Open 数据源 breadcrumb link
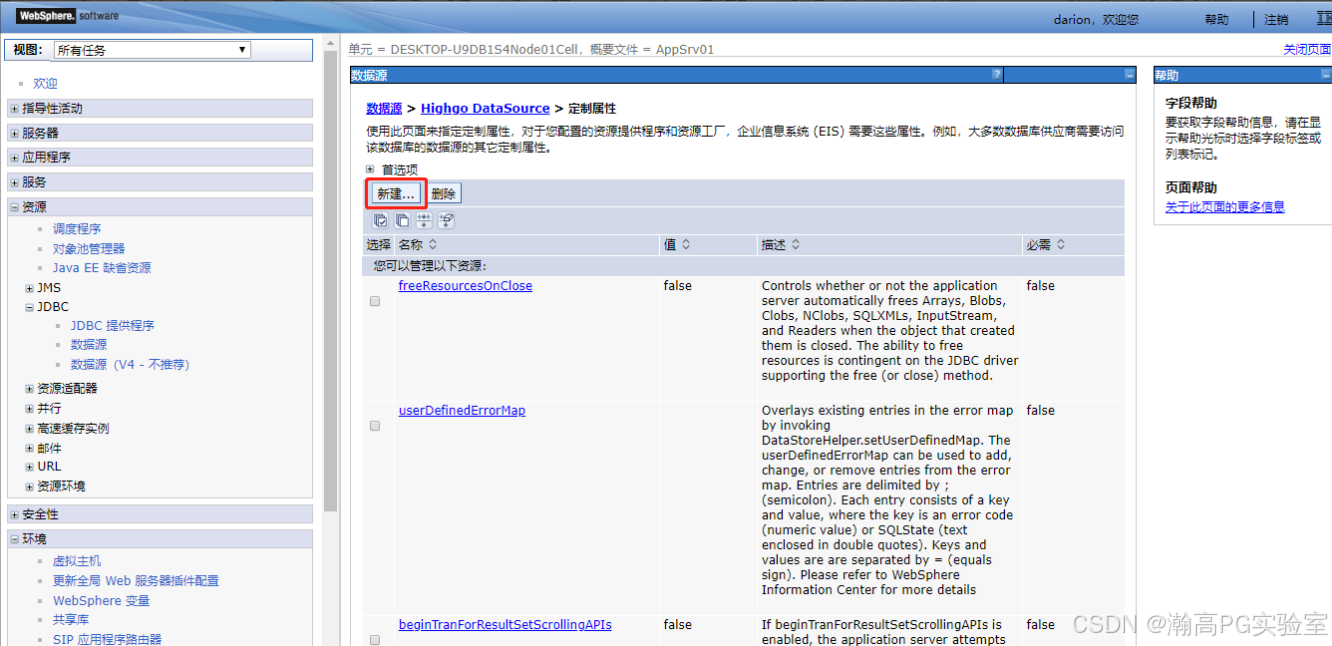Screen dimensions: 1332x646 pyautogui.click(x=384, y=108)
